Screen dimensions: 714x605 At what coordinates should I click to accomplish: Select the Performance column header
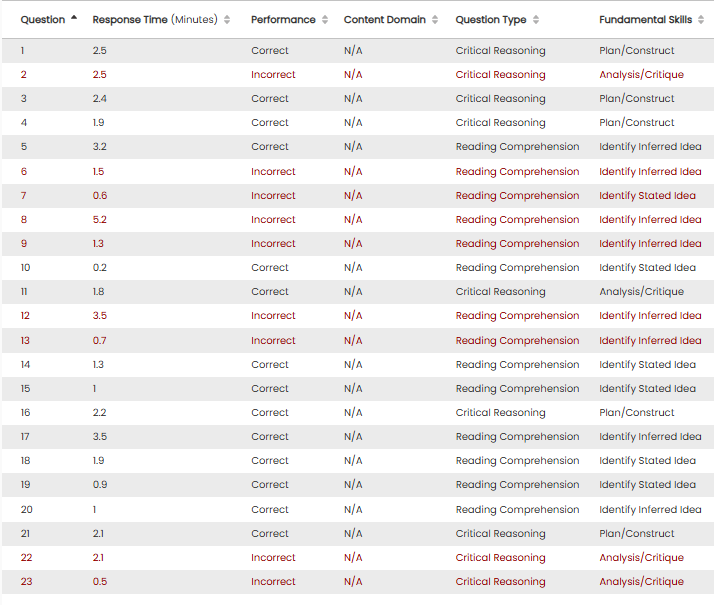[x=283, y=20]
